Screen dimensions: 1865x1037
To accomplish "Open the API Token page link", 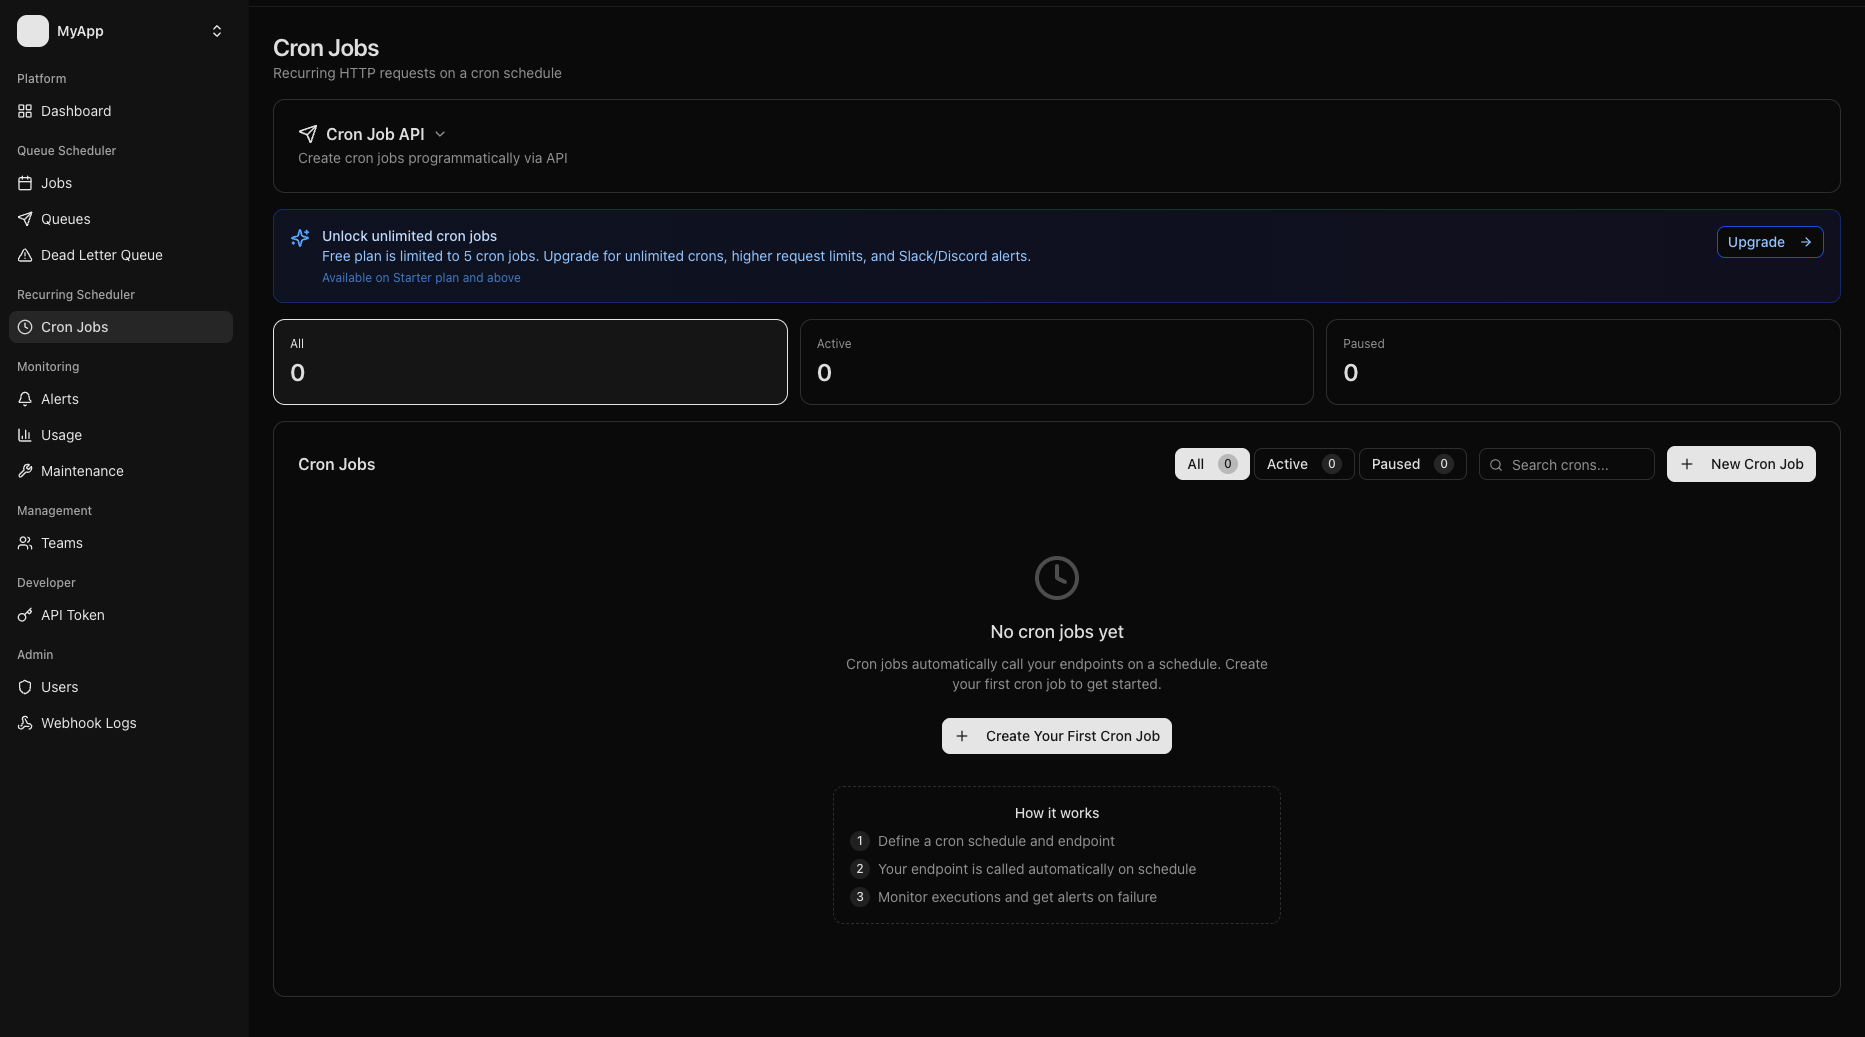I will (121, 615).
